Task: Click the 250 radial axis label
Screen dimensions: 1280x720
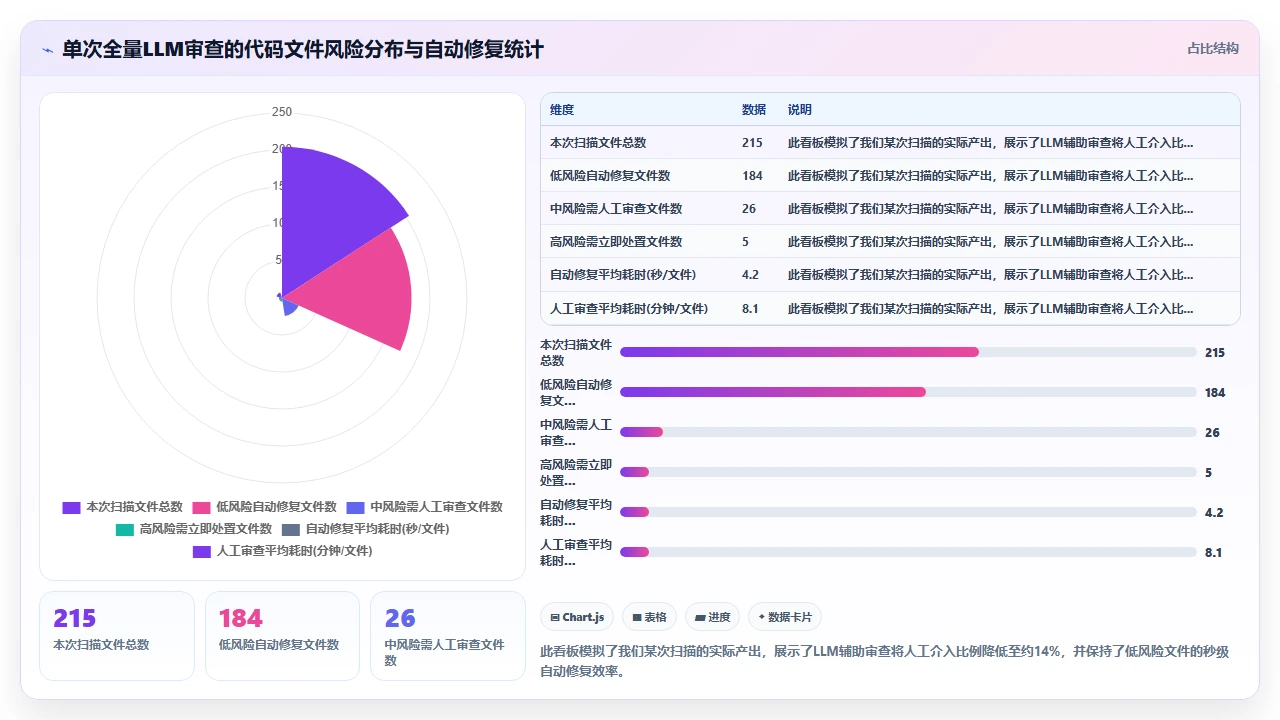Action: coord(282,112)
